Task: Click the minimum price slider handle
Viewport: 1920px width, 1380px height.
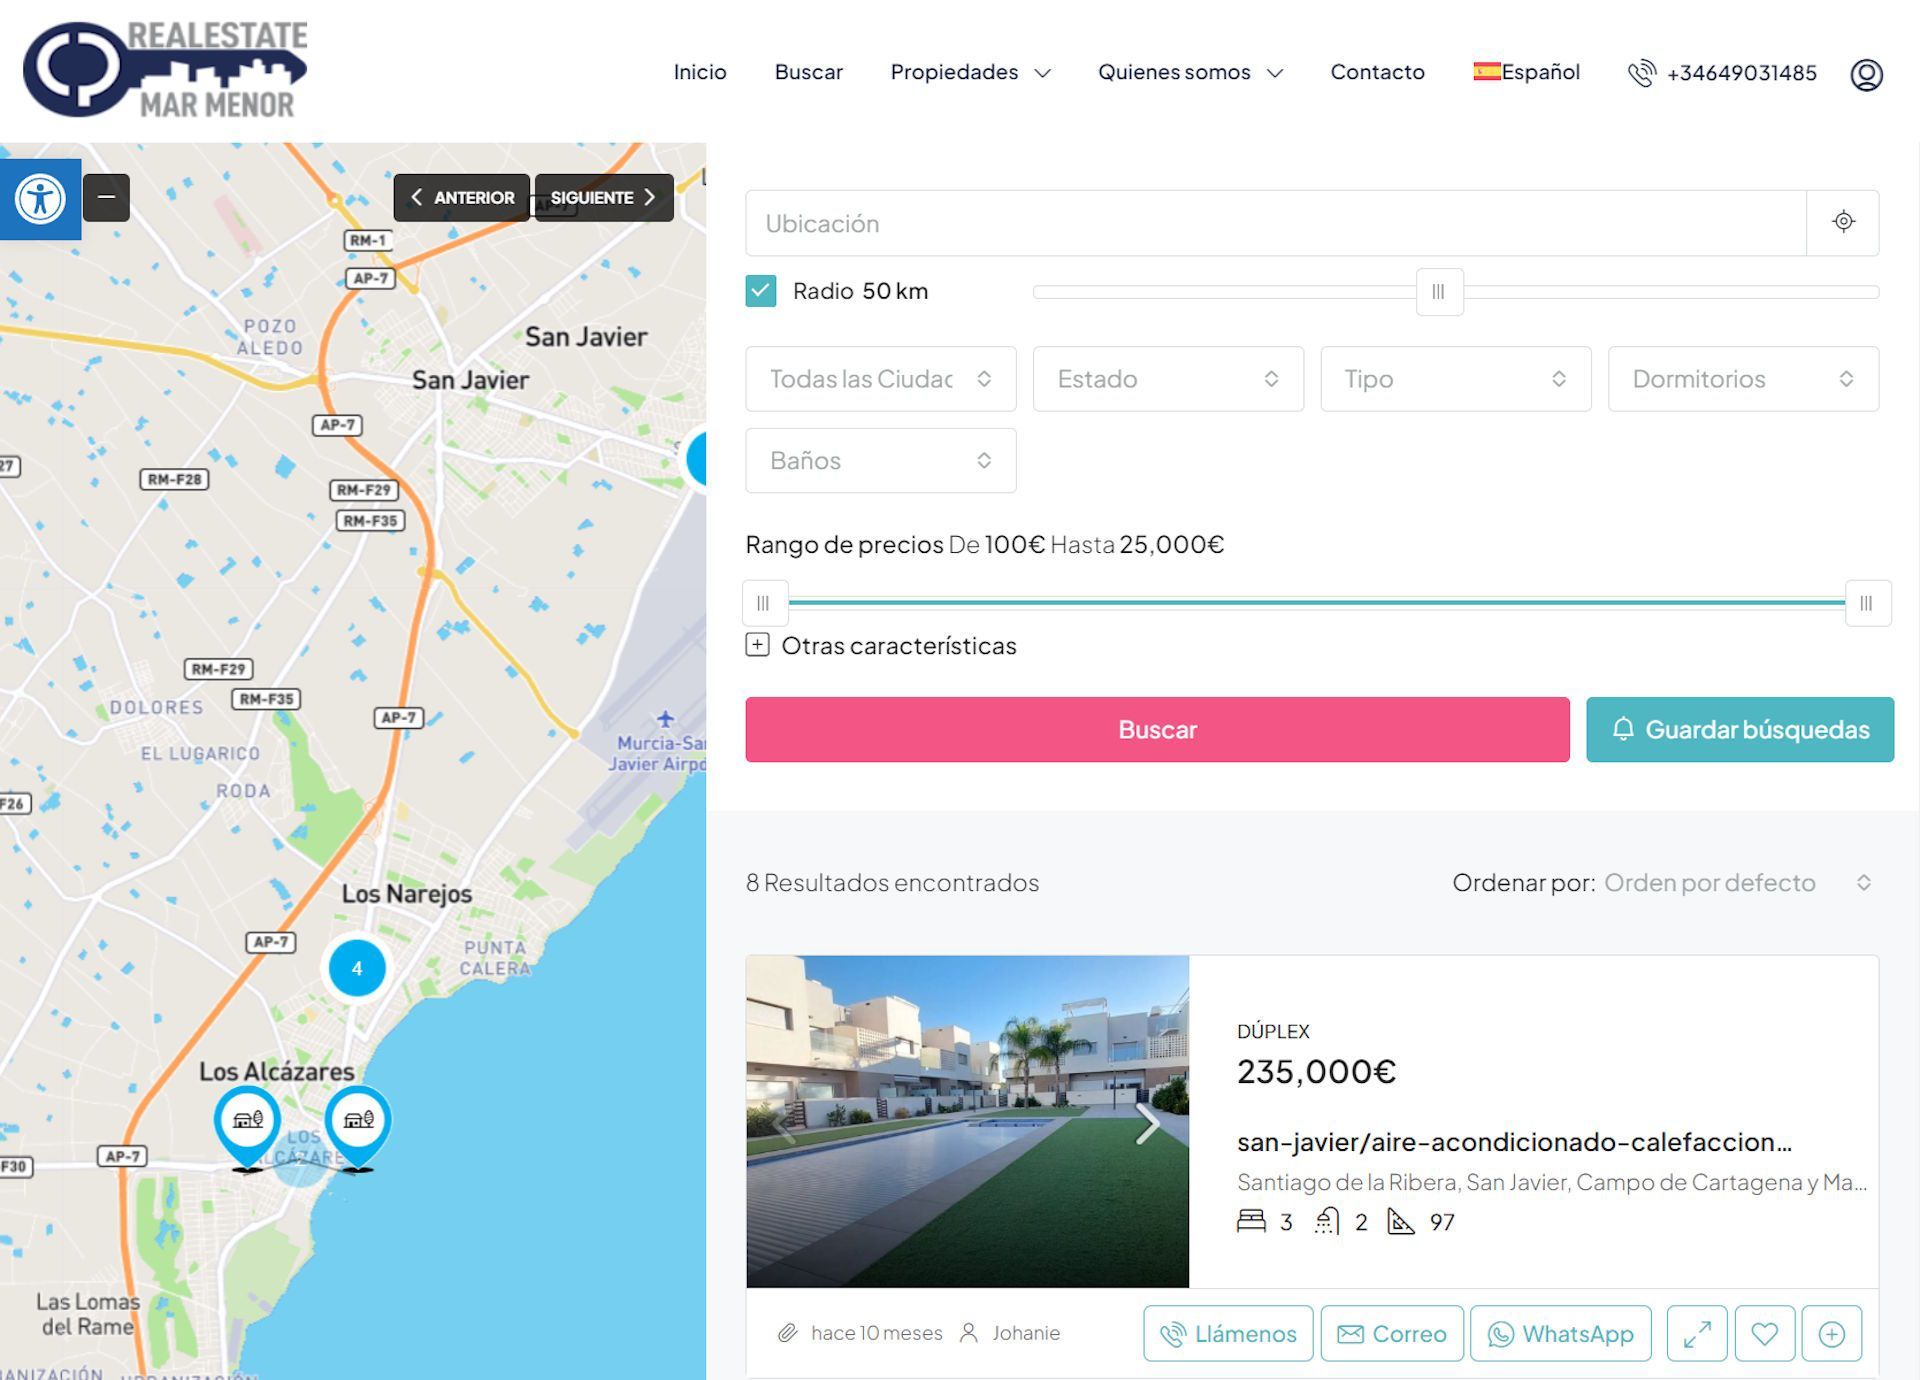Action: pyautogui.click(x=764, y=603)
